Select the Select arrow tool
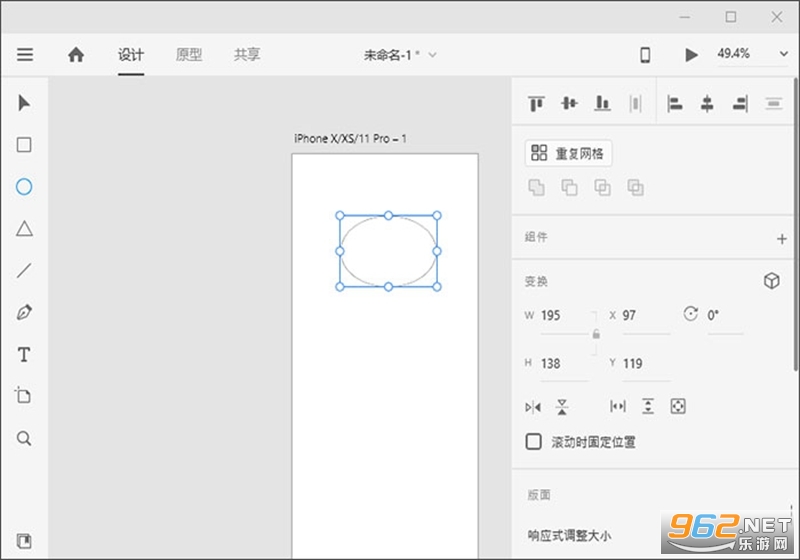 24,103
